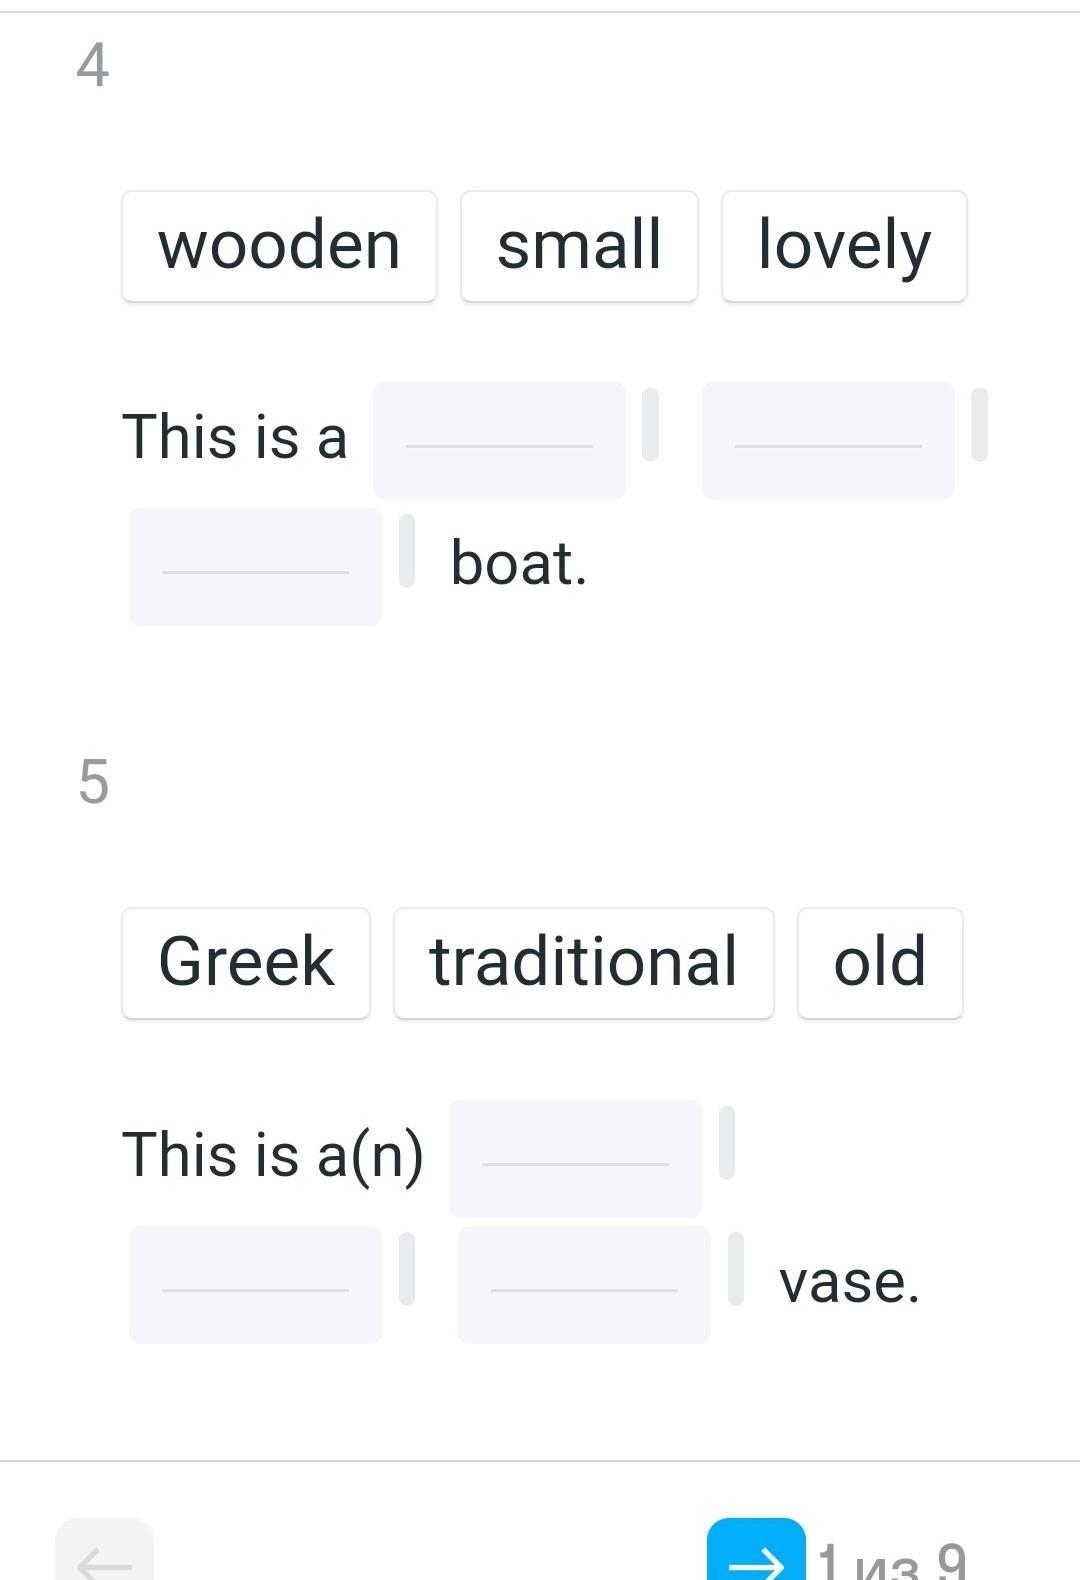Pick the word chip 'wooden'
Viewport: 1080px width, 1580px height.
279,246
